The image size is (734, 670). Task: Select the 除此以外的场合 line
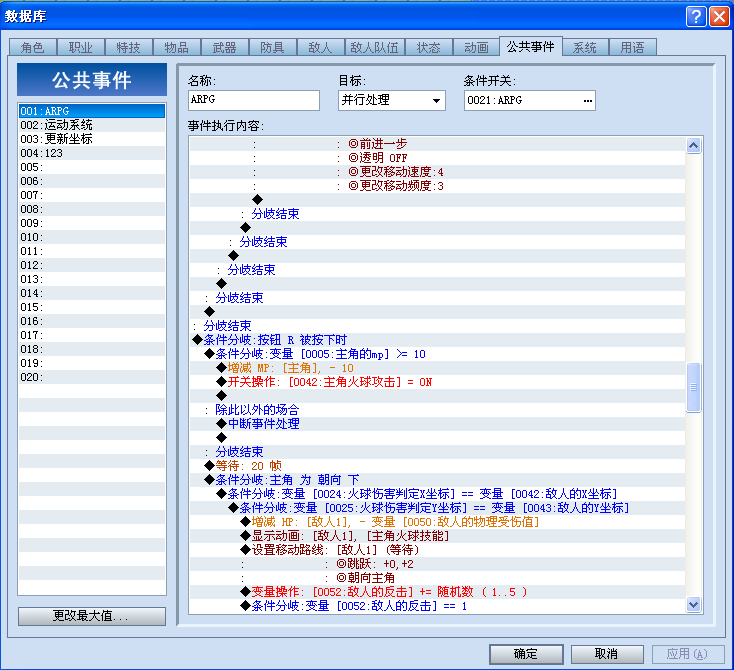point(437,410)
